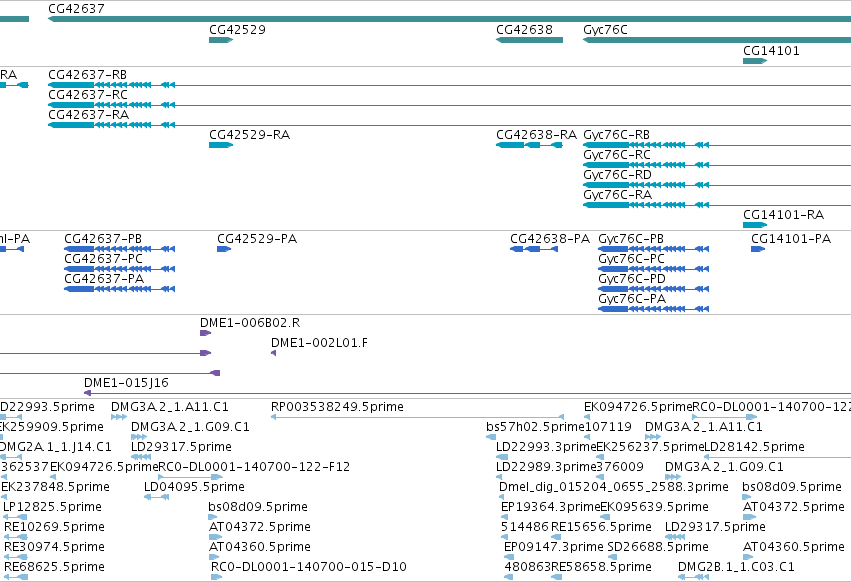Click the CG42529-RA transcript label
851x582 pixels.
point(250,135)
